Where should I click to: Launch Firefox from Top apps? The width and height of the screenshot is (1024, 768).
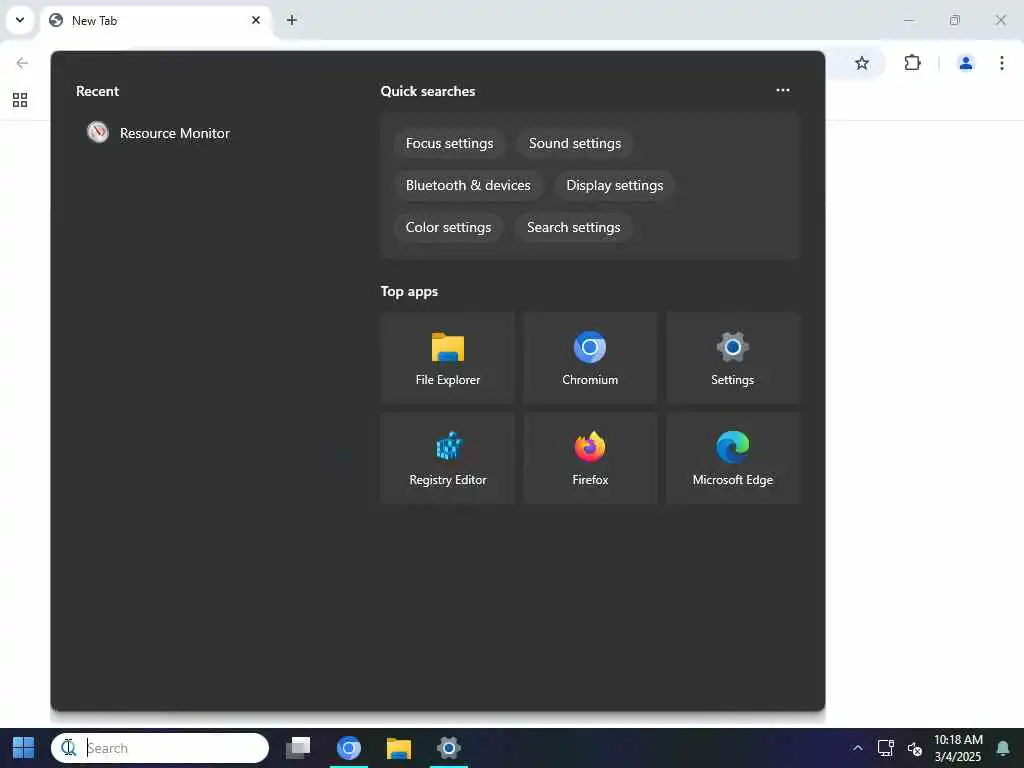point(590,458)
